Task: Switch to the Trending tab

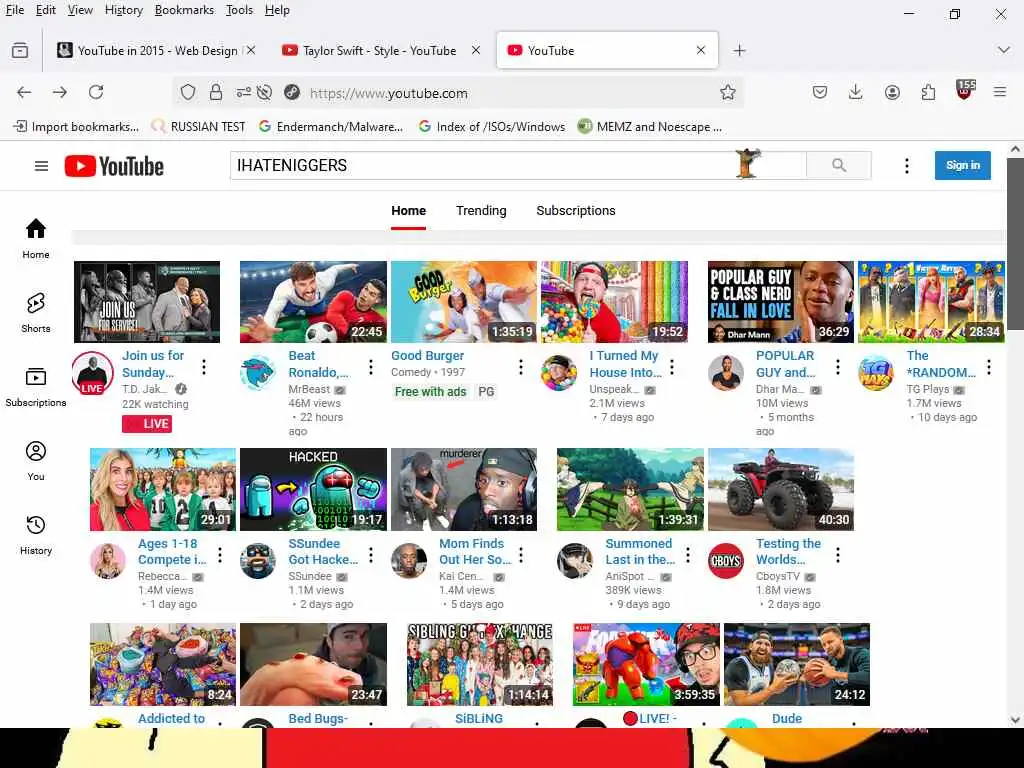Action: coord(481,210)
